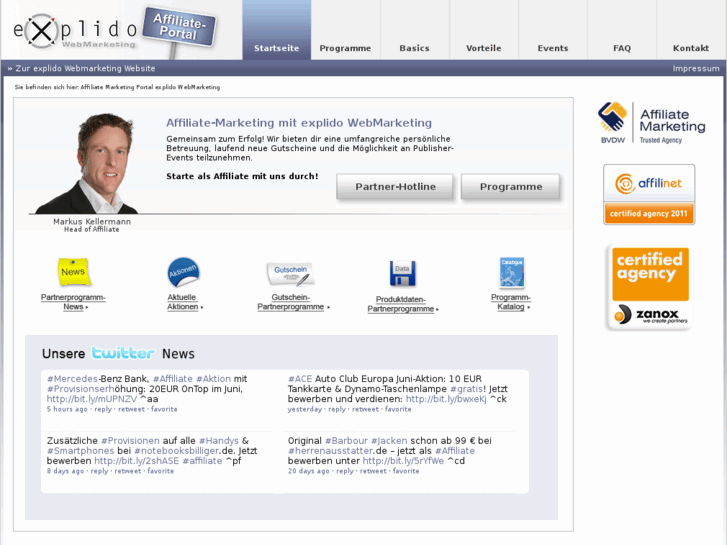
Task: Open the bit.ly/5rYfWe link
Action: point(403,461)
